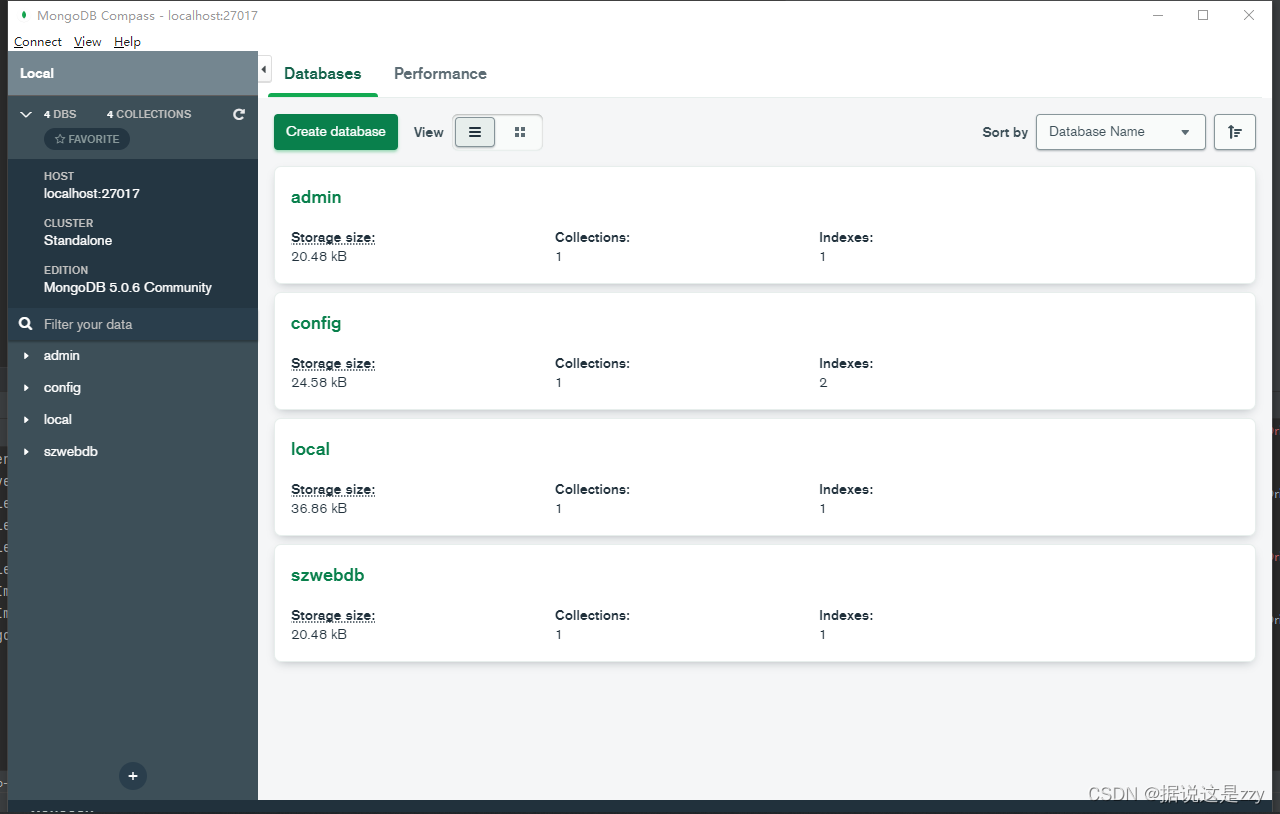Image resolution: width=1280 pixels, height=814 pixels.
Task: Expand the config database in sidebar
Action: pos(26,388)
